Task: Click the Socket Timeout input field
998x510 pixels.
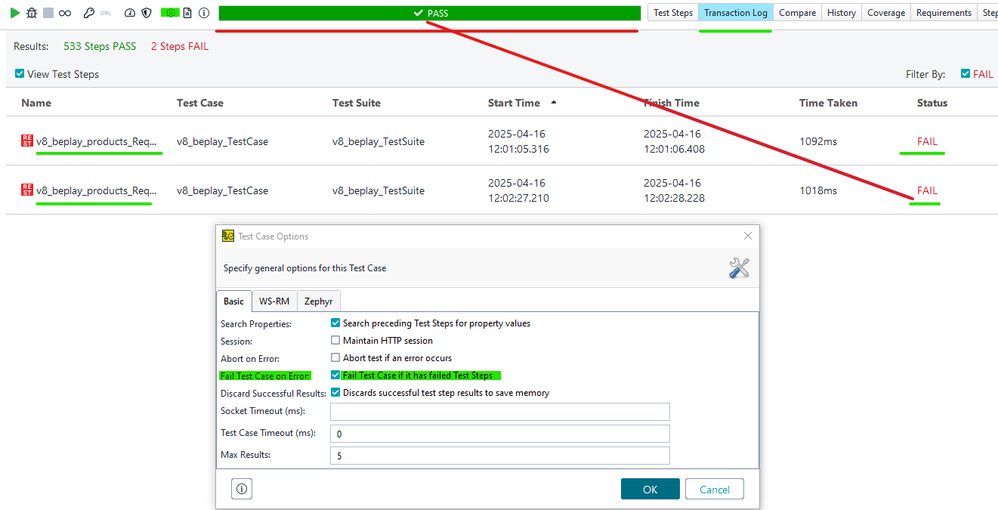Action: coord(499,412)
